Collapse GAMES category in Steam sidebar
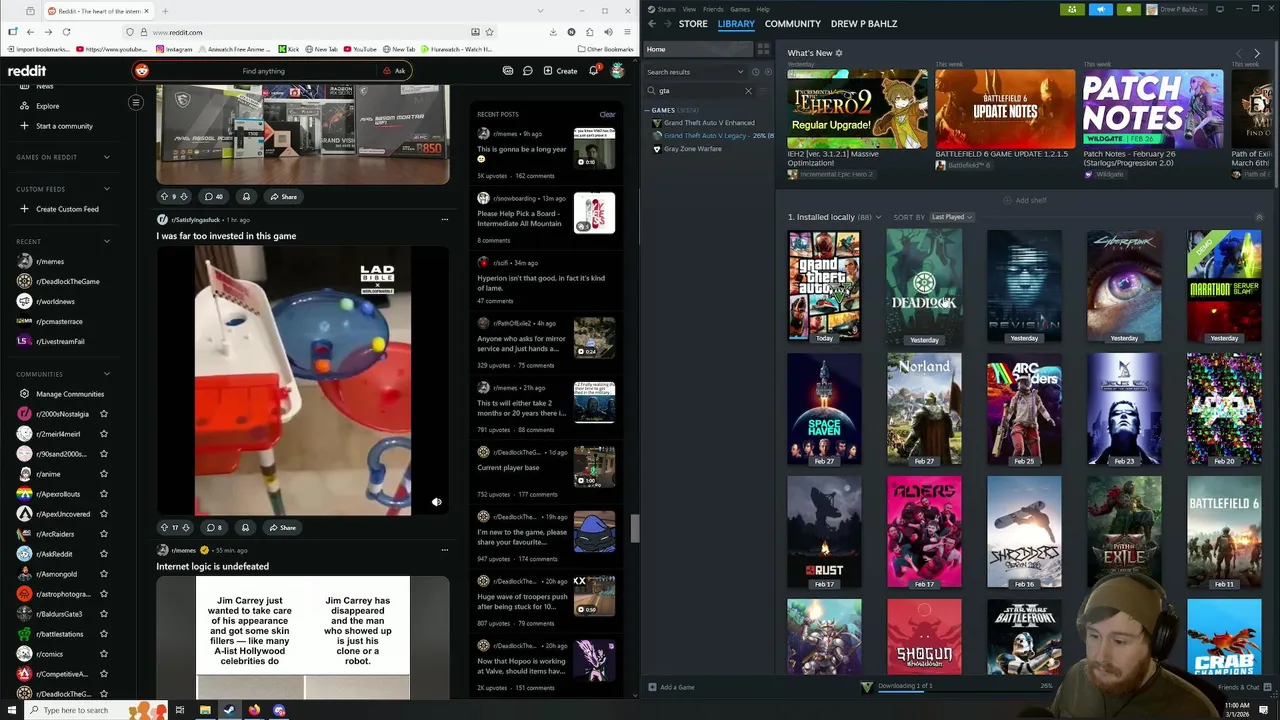The height and width of the screenshot is (720, 1280). 647,110
